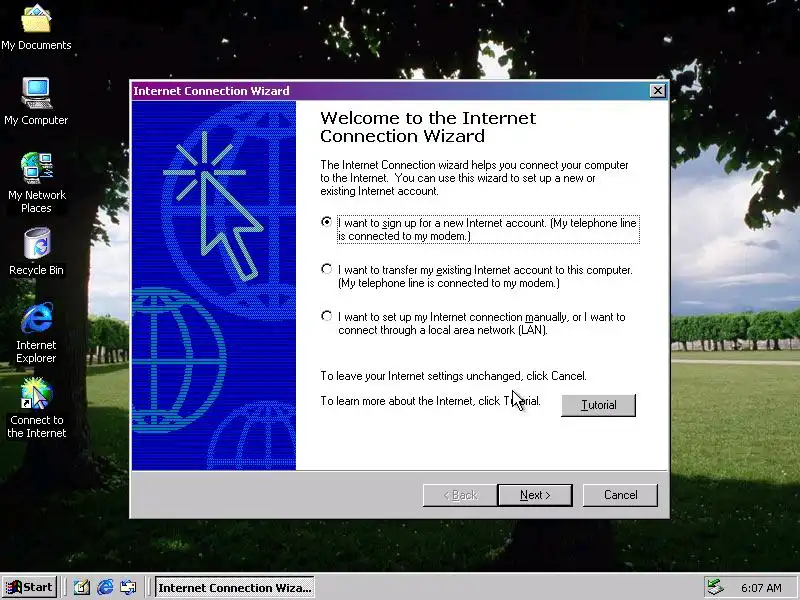Click the disabled Back button
This screenshot has width=800, height=600.
460,495
